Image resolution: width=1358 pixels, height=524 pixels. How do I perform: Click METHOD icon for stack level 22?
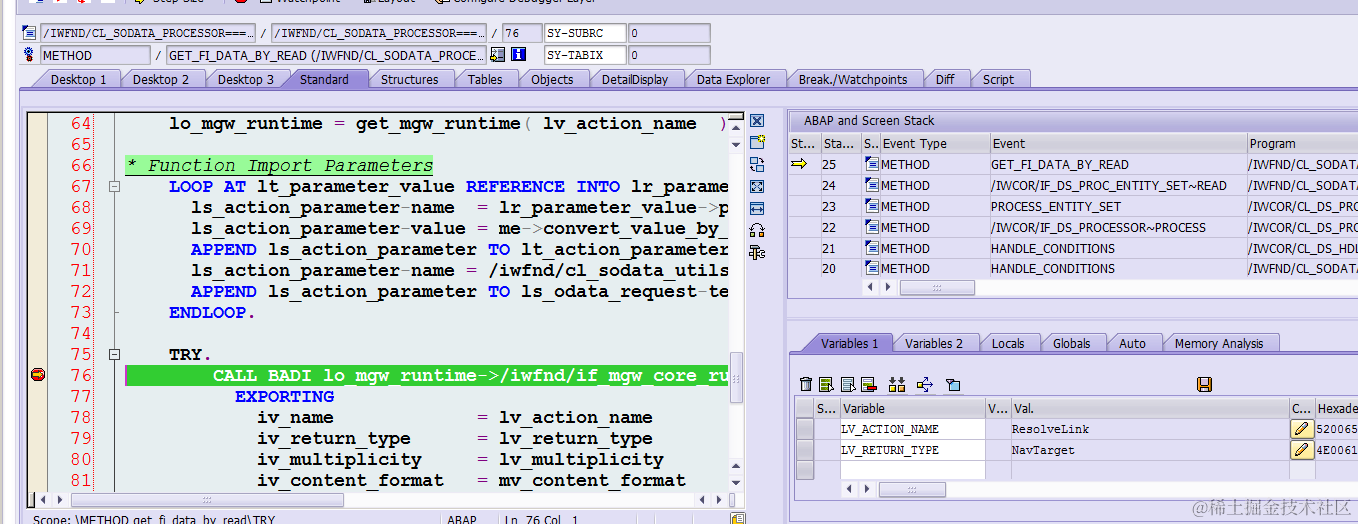pyautogui.click(x=871, y=227)
